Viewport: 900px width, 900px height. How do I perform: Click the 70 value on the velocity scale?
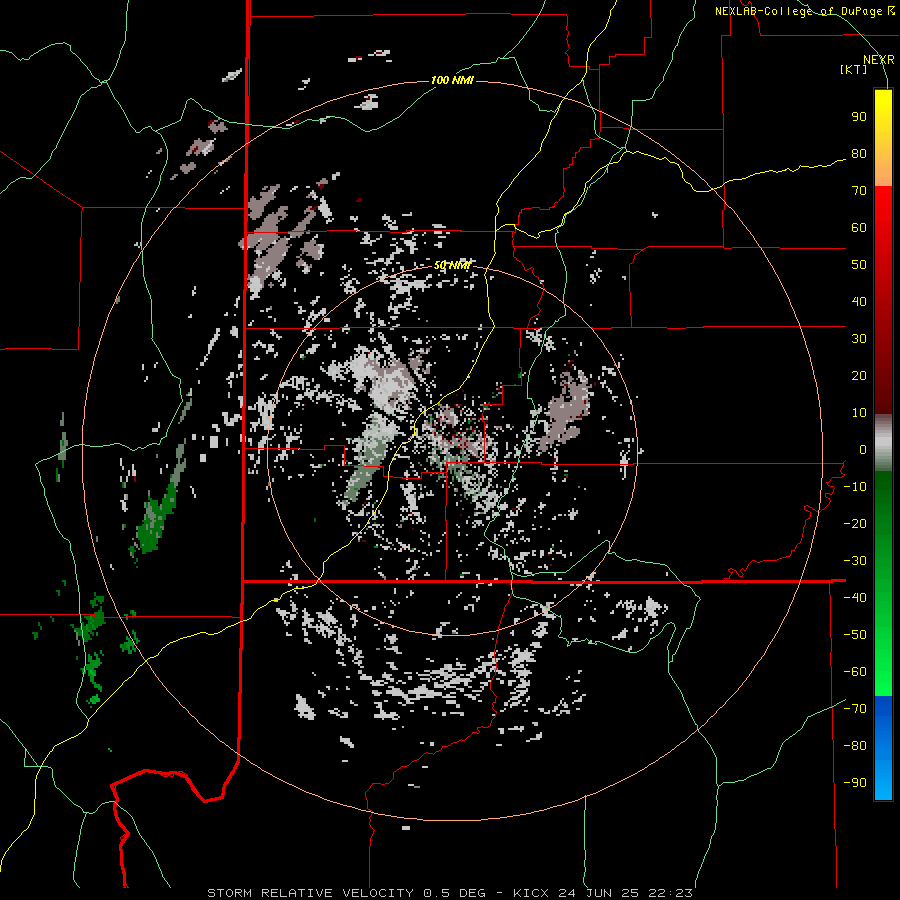(859, 191)
